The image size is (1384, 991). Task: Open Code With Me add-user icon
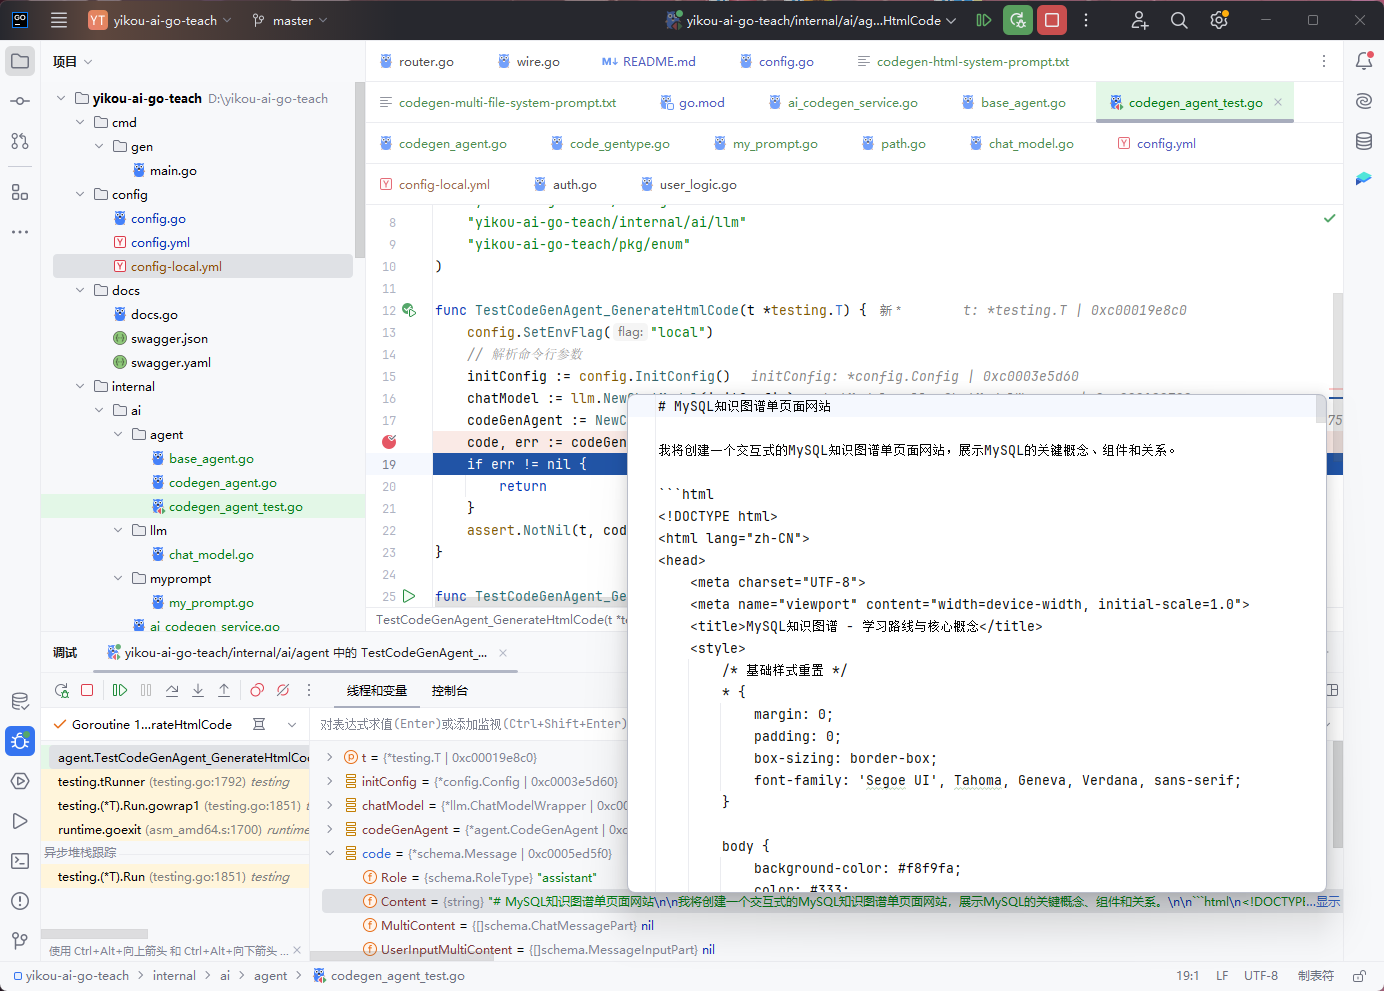click(x=1140, y=20)
